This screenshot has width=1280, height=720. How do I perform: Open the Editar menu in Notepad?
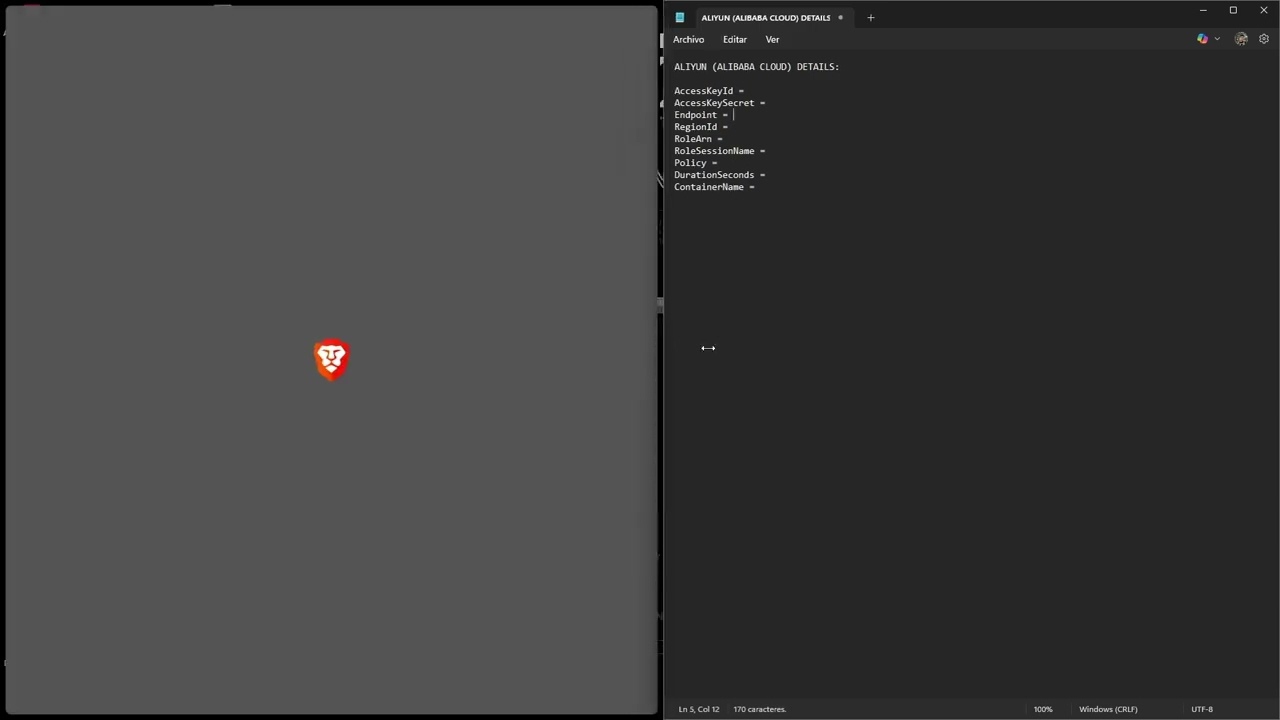[735, 39]
